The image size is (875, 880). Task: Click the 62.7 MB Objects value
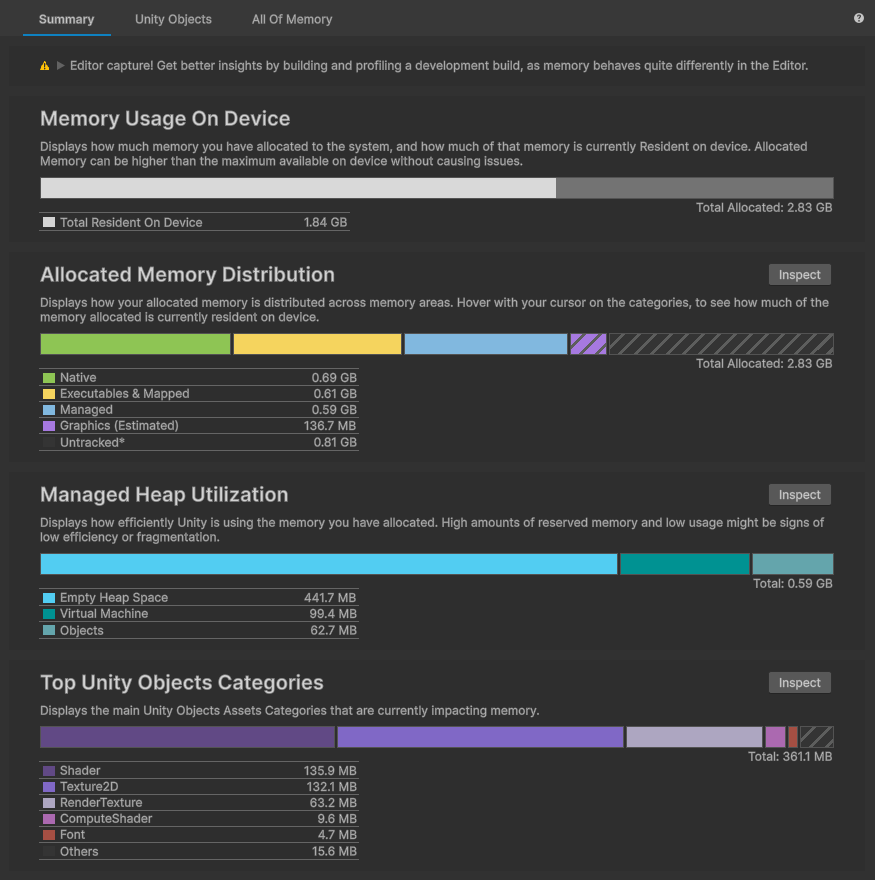coord(333,631)
